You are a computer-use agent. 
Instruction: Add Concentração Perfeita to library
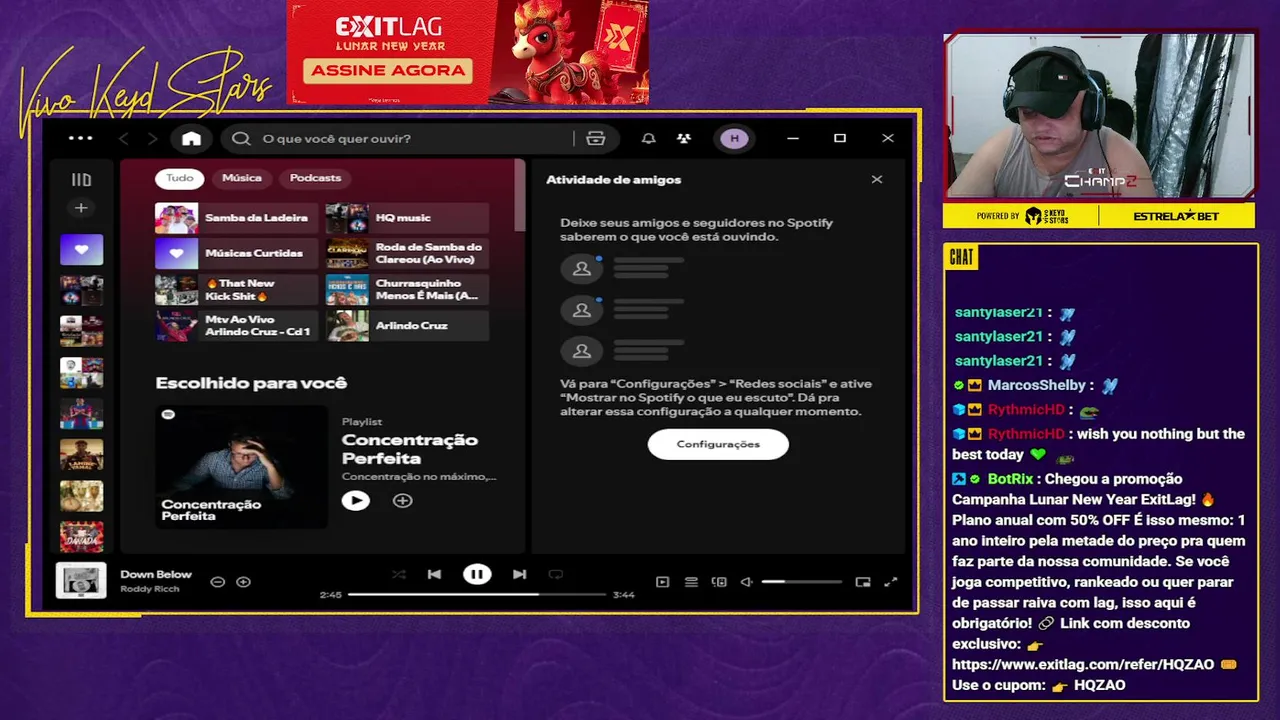click(402, 500)
